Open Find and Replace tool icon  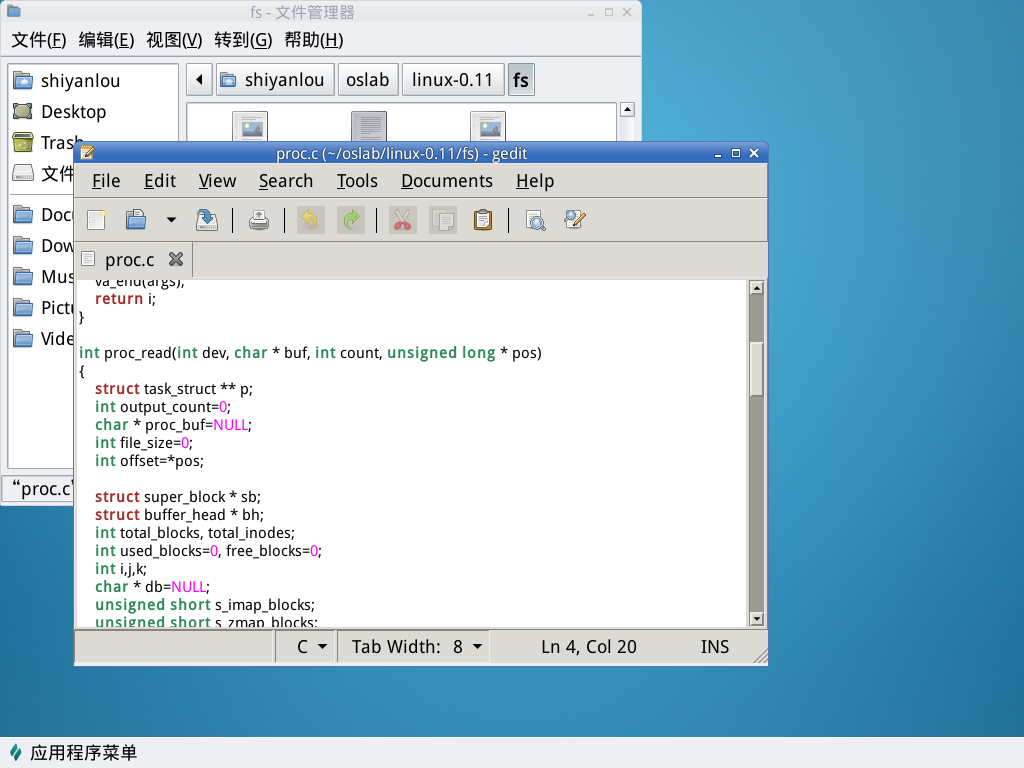tap(575, 220)
